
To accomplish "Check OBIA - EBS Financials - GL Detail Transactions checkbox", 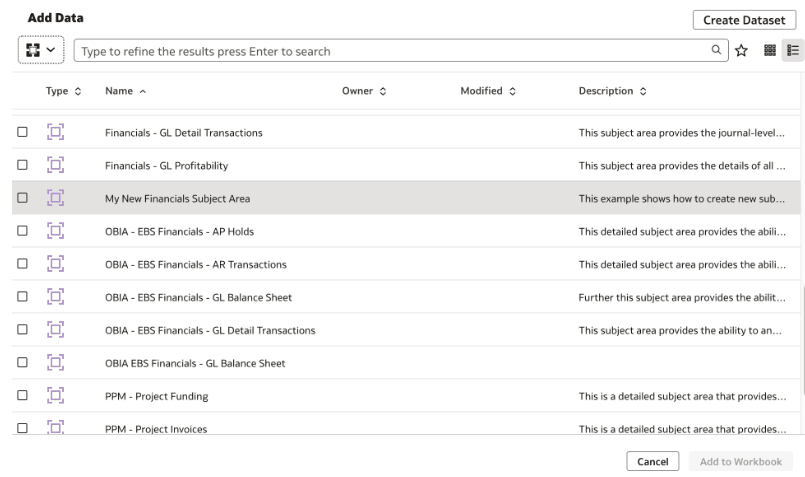I will [x=22, y=329].
